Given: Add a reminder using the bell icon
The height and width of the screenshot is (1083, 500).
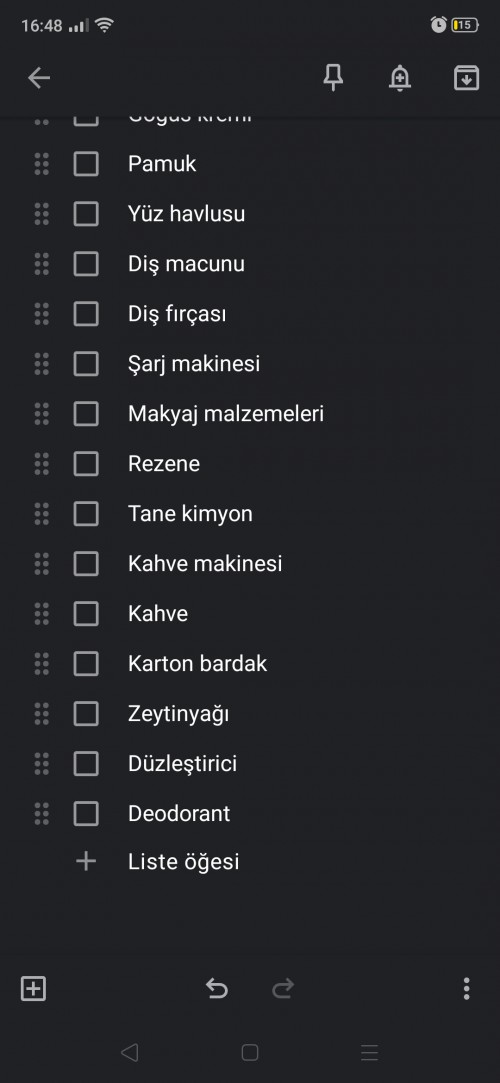Looking at the screenshot, I should [x=400, y=78].
